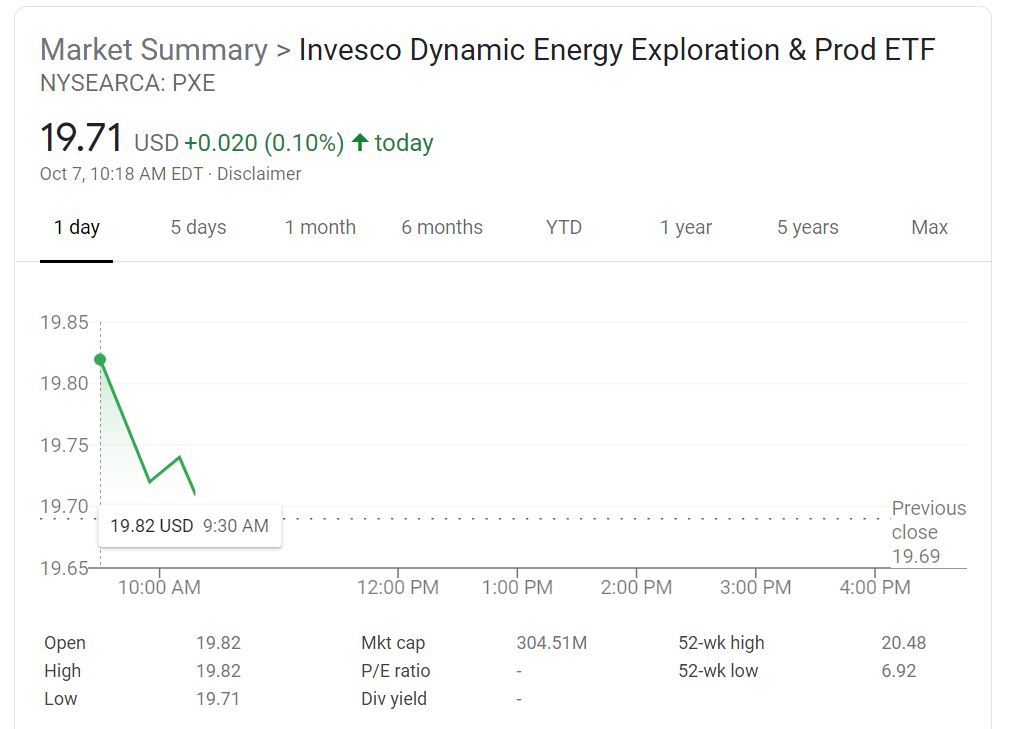Click the Mkt cap label
The height and width of the screenshot is (729, 1009).
(393, 643)
